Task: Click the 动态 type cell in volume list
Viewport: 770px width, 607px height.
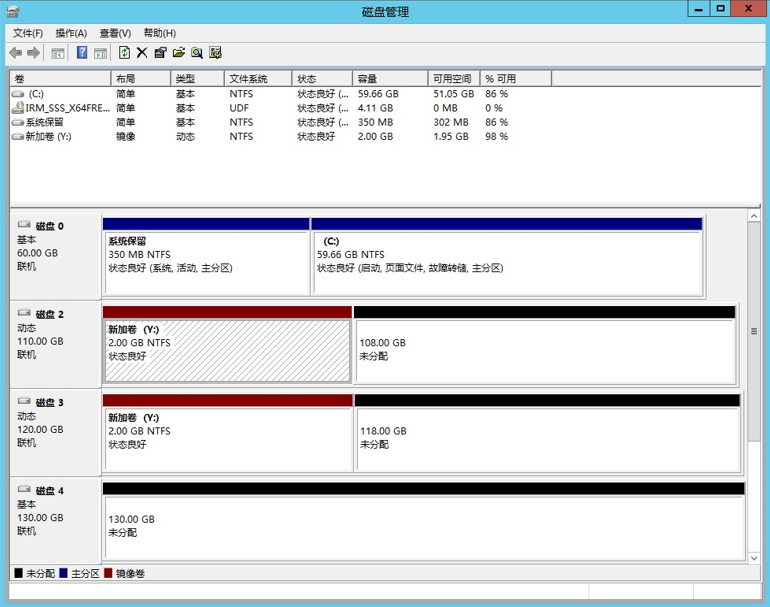Action: click(x=186, y=137)
